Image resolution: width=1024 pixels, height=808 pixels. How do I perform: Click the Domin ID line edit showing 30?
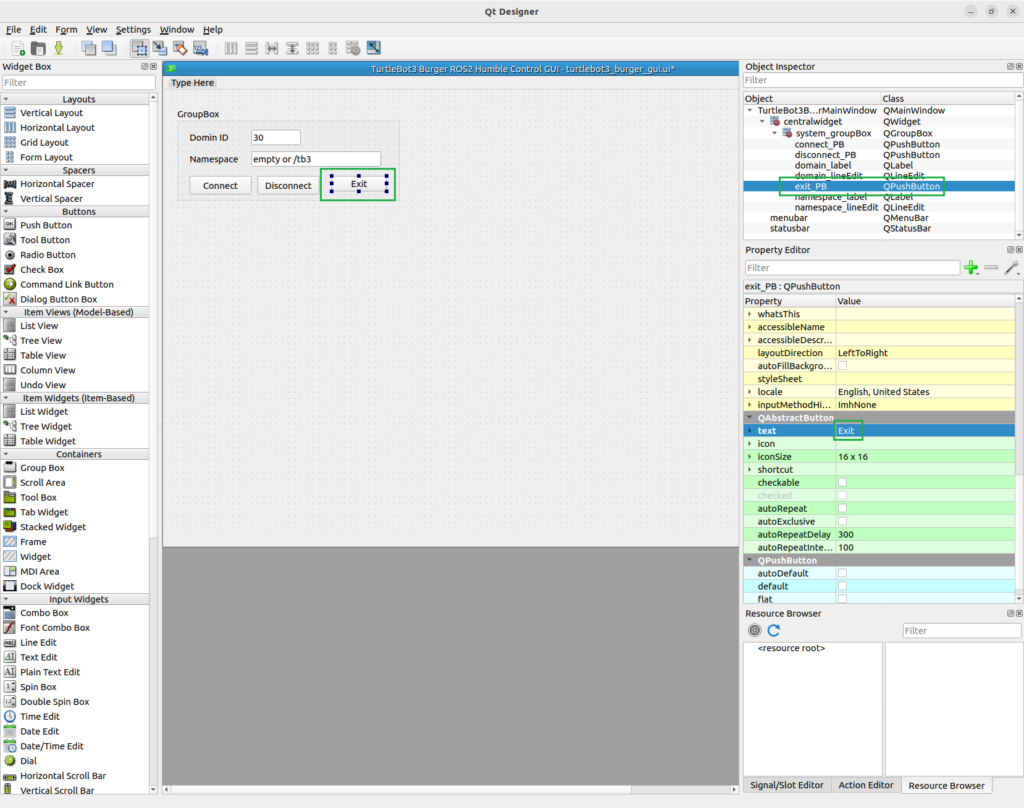pyautogui.click(x=276, y=137)
